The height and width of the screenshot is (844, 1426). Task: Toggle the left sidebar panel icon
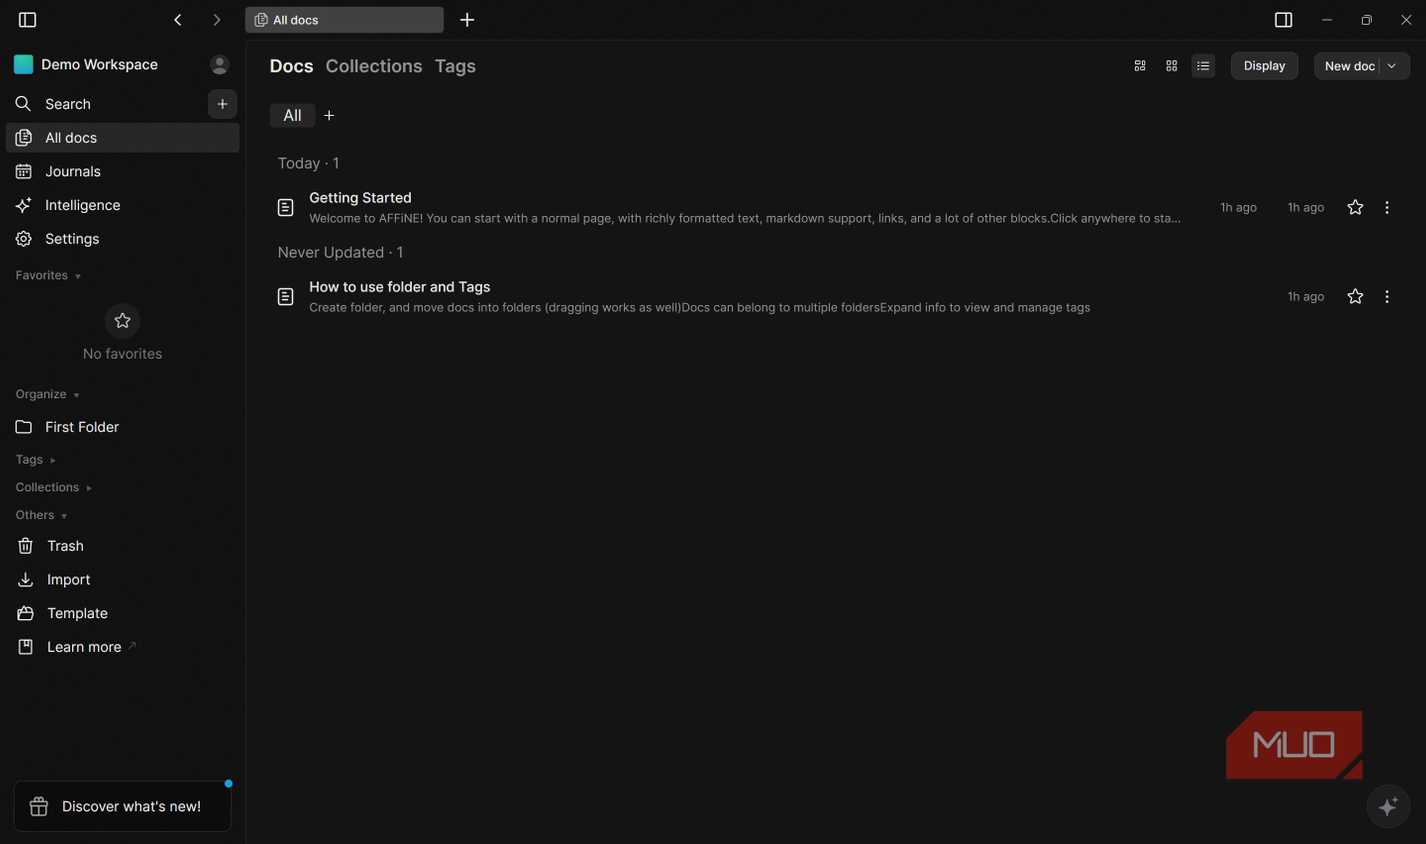(27, 20)
